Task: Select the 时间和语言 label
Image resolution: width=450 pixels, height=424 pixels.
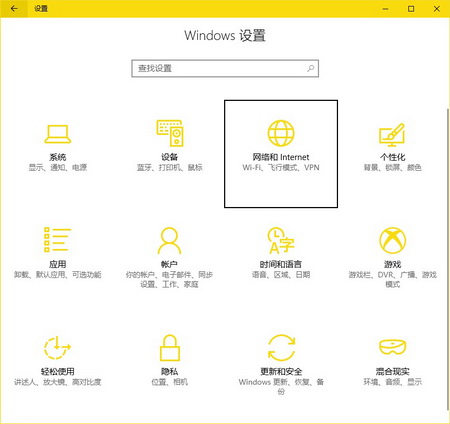Action: [x=281, y=264]
